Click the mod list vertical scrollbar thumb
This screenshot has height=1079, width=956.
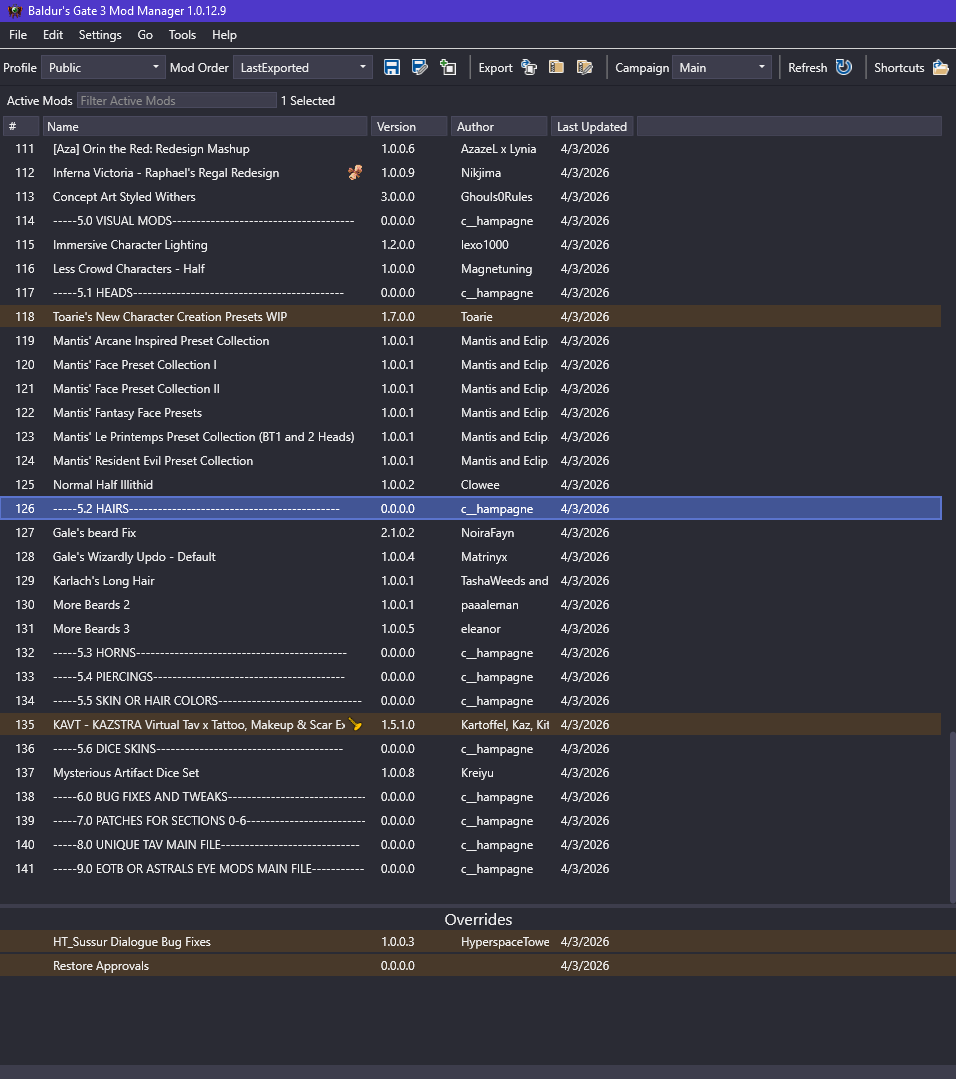click(x=951, y=816)
